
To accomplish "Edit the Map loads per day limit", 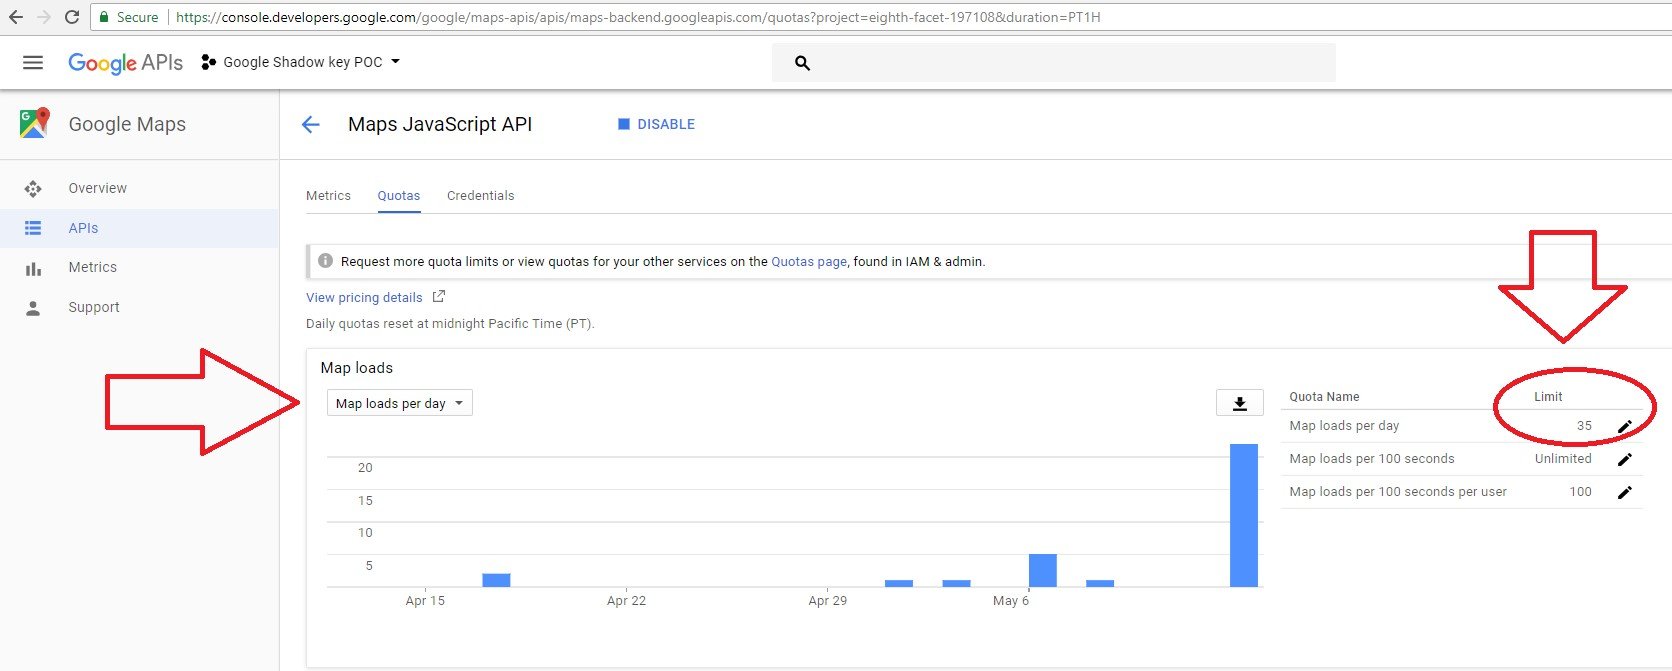I will click(x=1625, y=426).
